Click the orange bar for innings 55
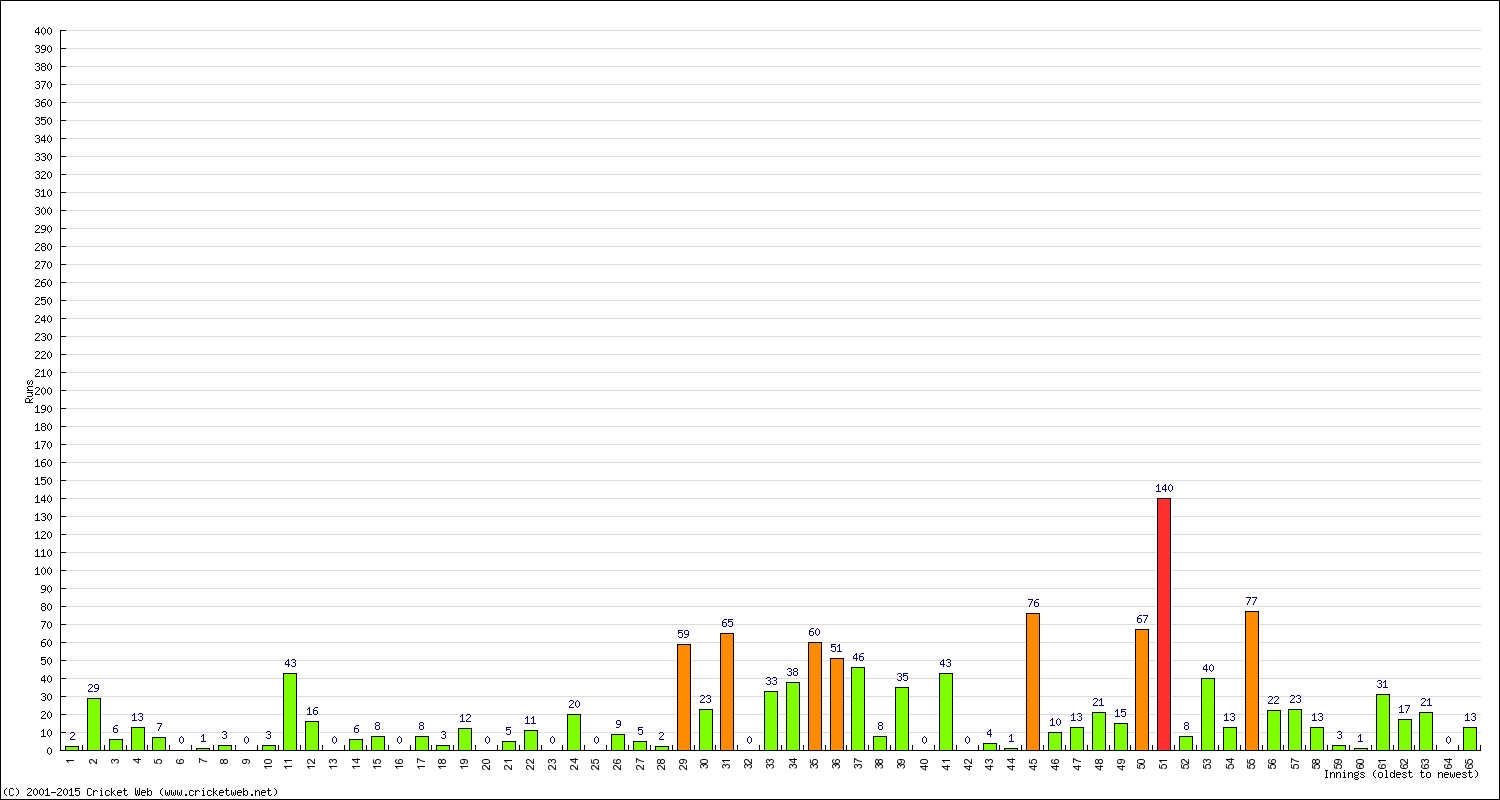1500x800 pixels. coord(1252,681)
